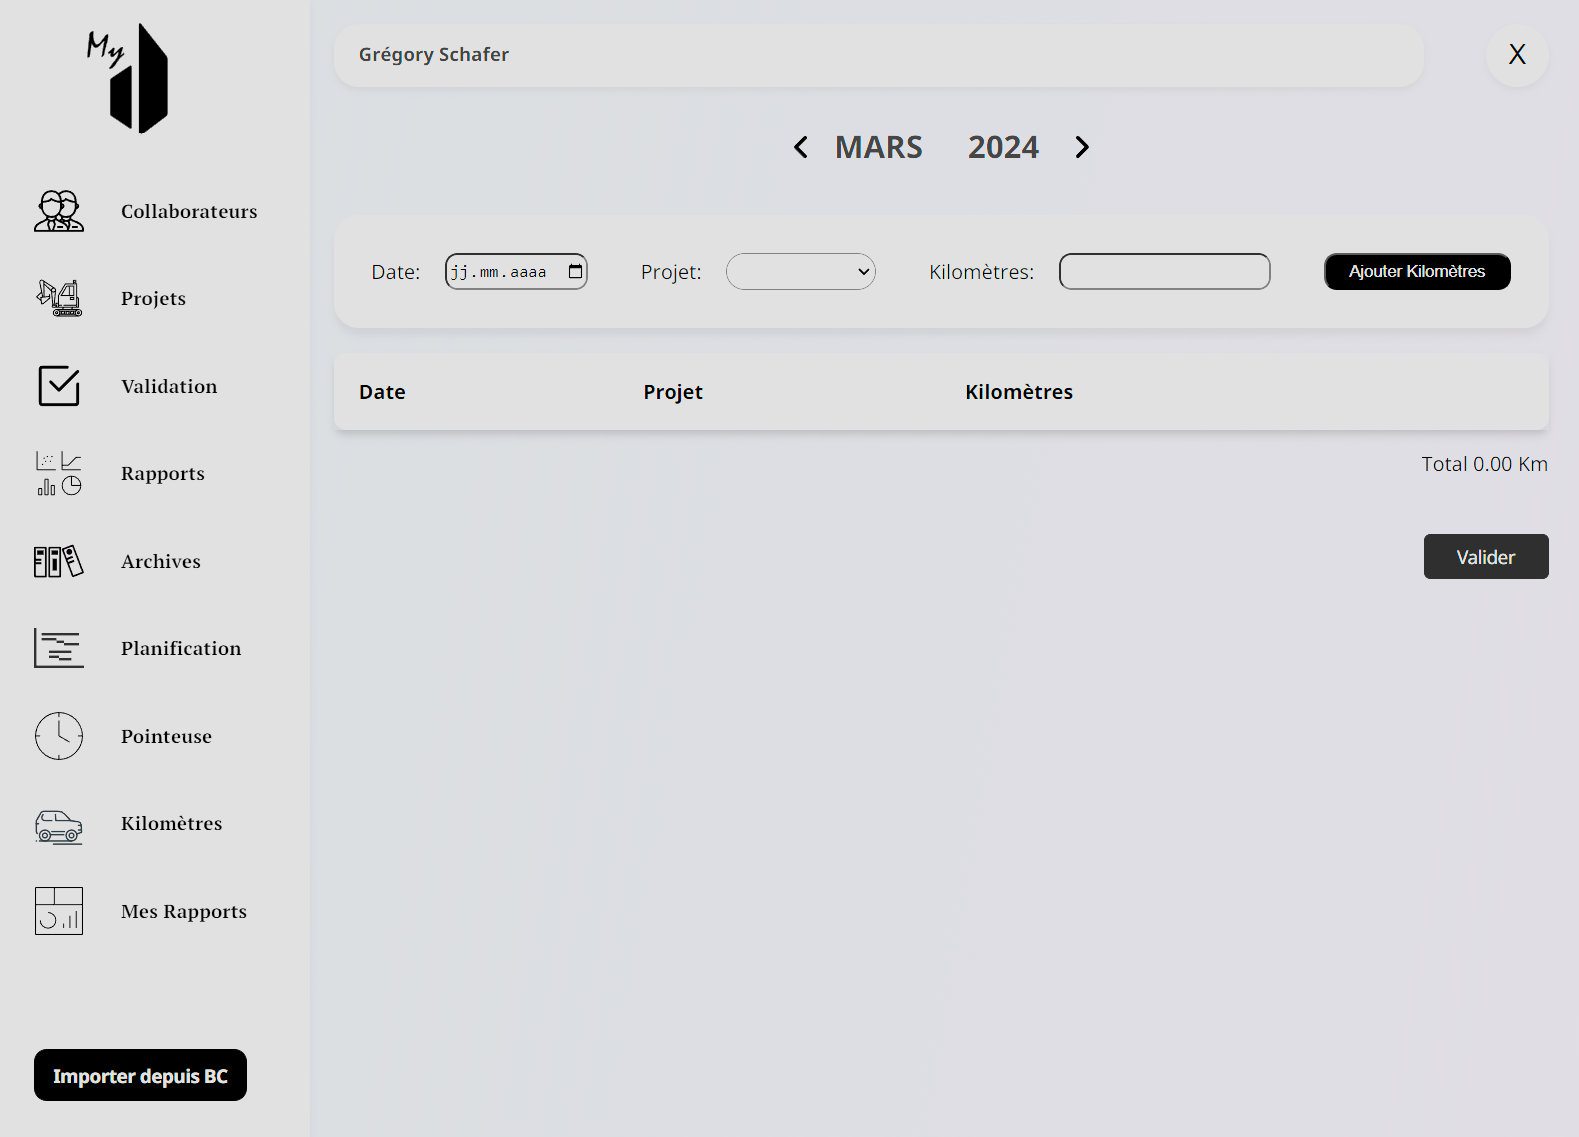Image resolution: width=1579 pixels, height=1137 pixels.
Task: Click the Archives binders icon
Action: tap(59, 561)
